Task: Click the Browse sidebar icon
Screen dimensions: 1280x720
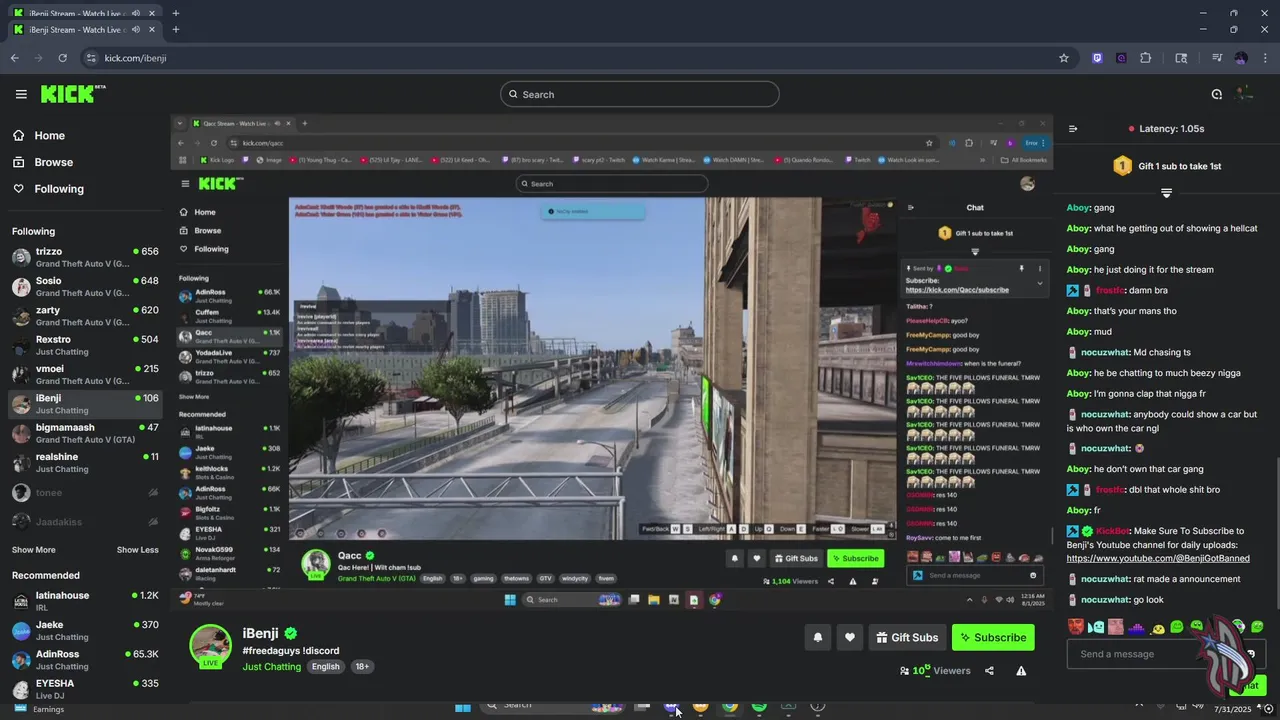Action: (x=18, y=162)
